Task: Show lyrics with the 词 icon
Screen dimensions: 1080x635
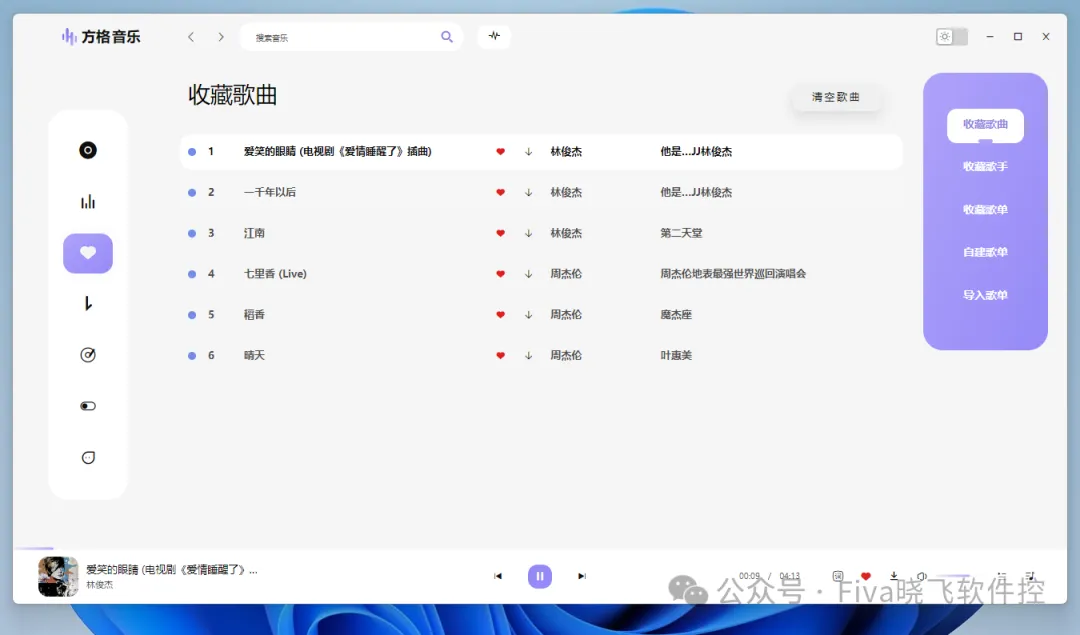Action: coord(838,576)
